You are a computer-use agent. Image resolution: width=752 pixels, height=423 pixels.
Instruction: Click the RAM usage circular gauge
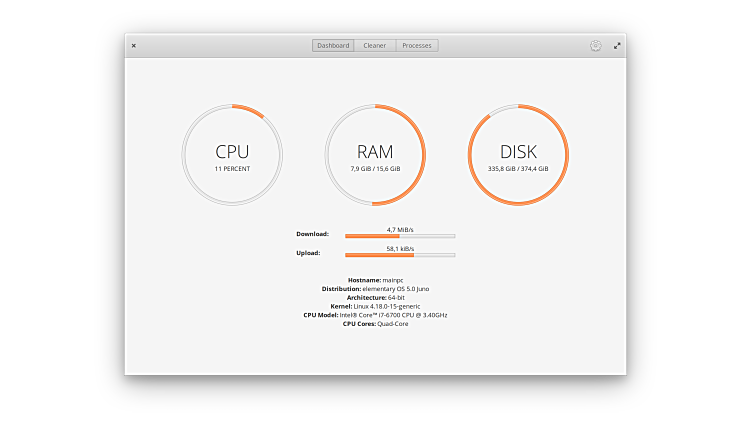[375, 155]
